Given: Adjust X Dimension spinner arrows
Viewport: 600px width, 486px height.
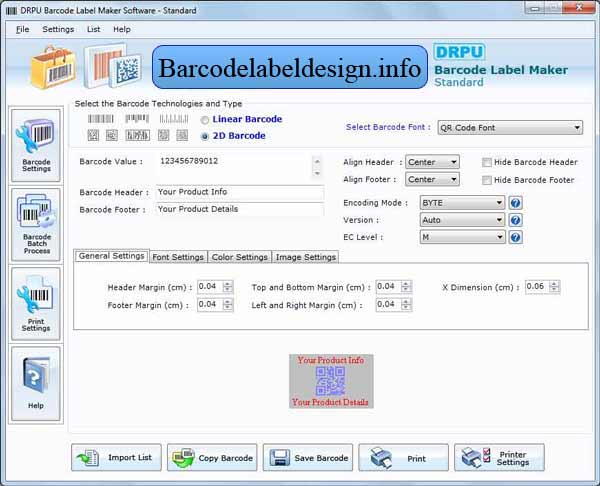Looking at the screenshot, I should (554, 287).
